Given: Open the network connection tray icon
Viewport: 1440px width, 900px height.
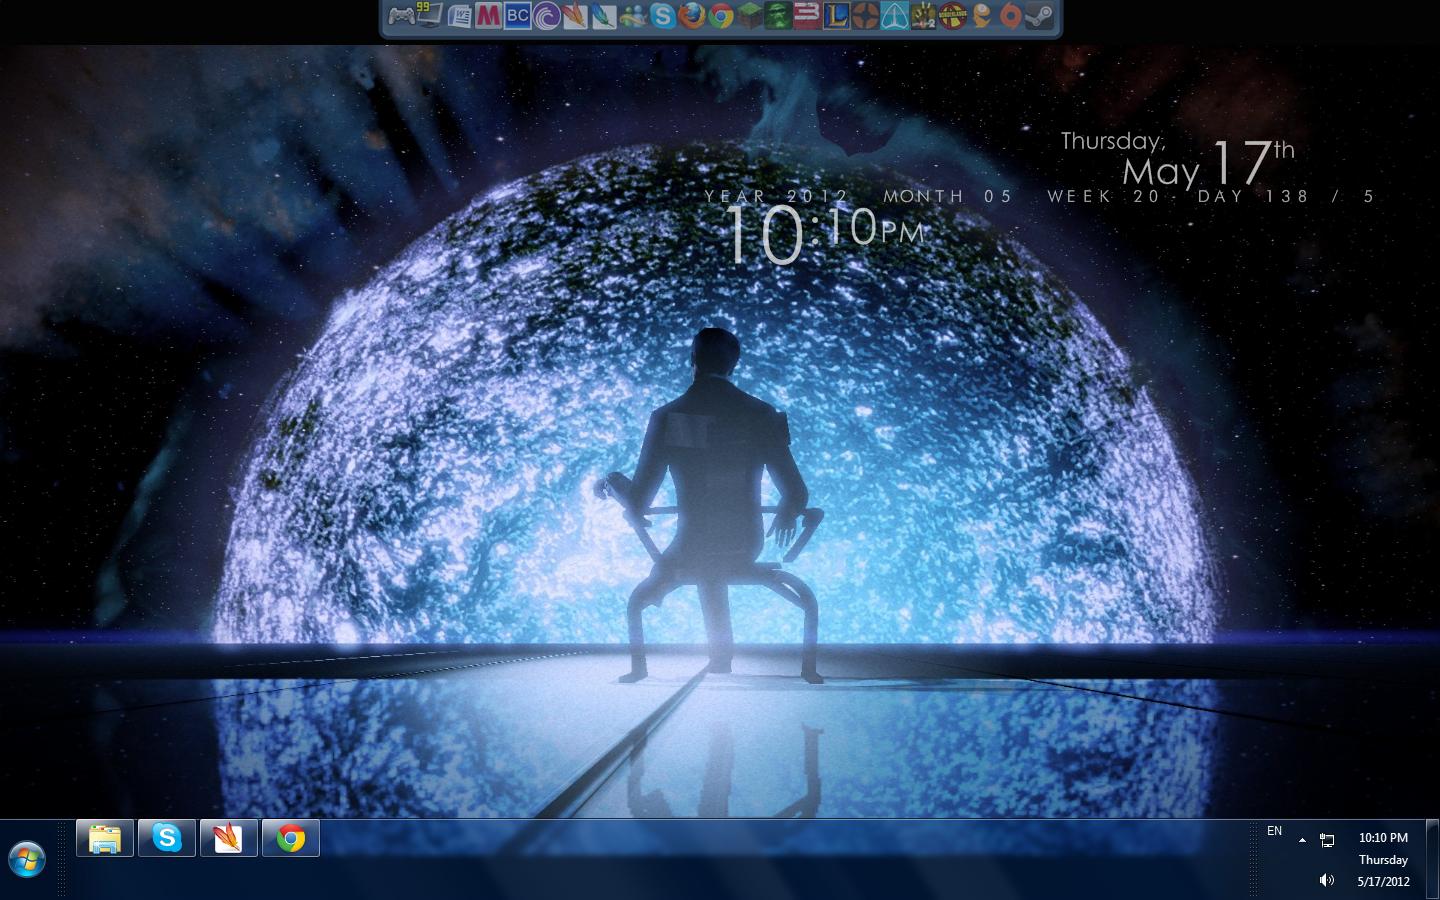Looking at the screenshot, I should click(1327, 840).
